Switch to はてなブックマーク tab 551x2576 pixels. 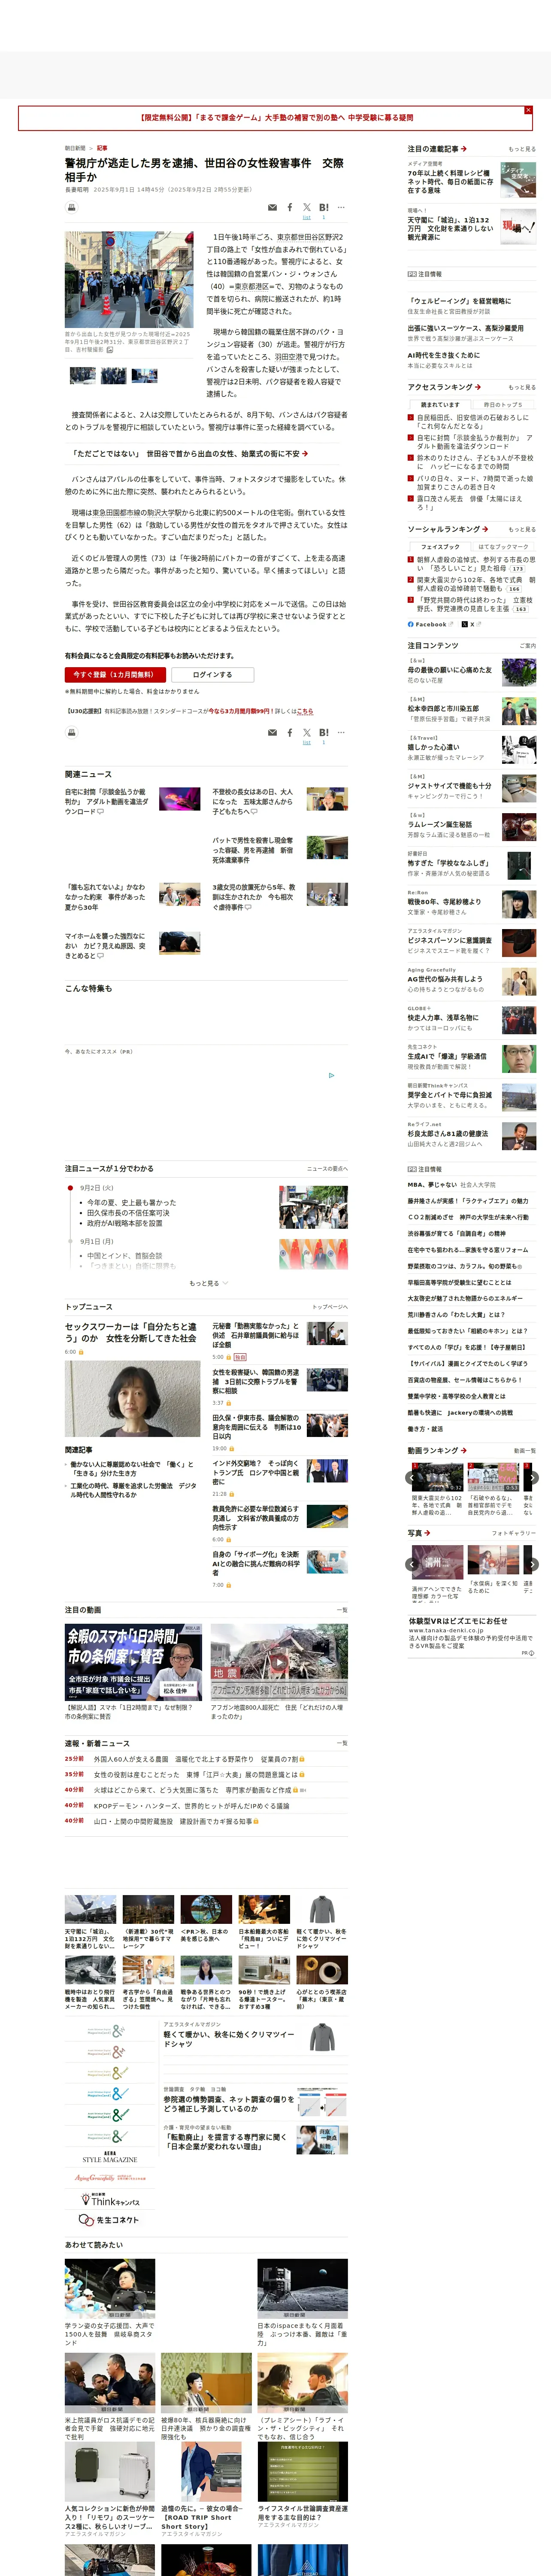503,547
